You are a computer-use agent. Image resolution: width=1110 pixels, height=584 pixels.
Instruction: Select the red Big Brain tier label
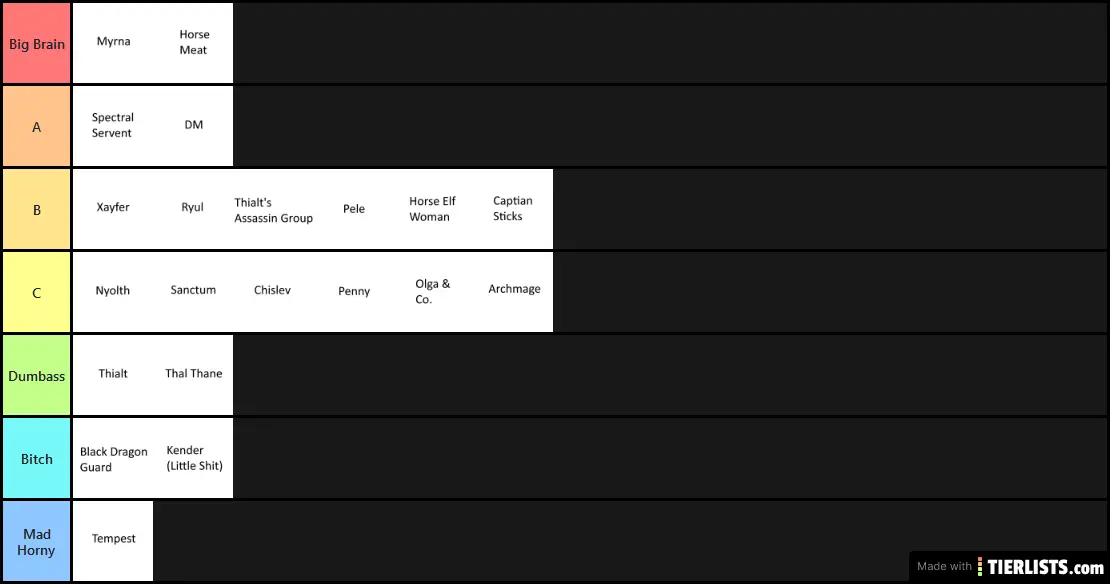coord(37,43)
